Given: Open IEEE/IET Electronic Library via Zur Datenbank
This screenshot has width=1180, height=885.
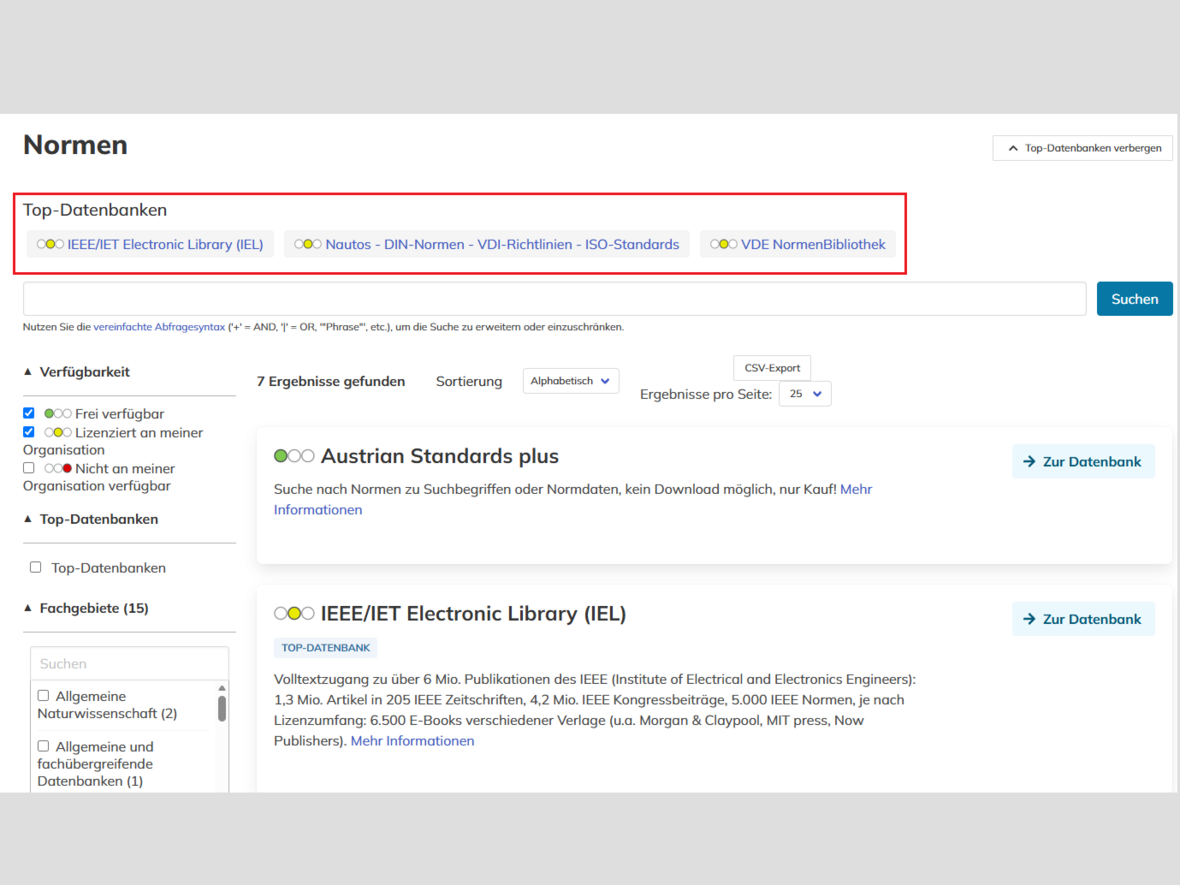Looking at the screenshot, I should pyautogui.click(x=1083, y=619).
